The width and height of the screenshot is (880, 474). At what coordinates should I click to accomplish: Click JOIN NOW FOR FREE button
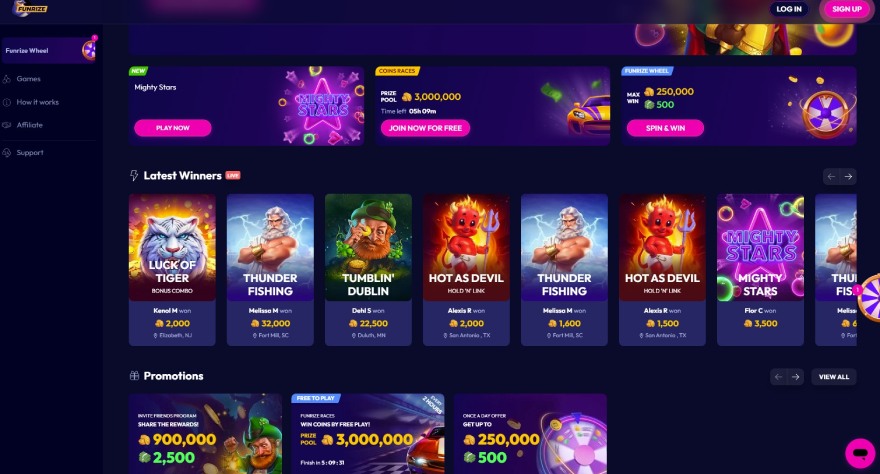(425, 128)
